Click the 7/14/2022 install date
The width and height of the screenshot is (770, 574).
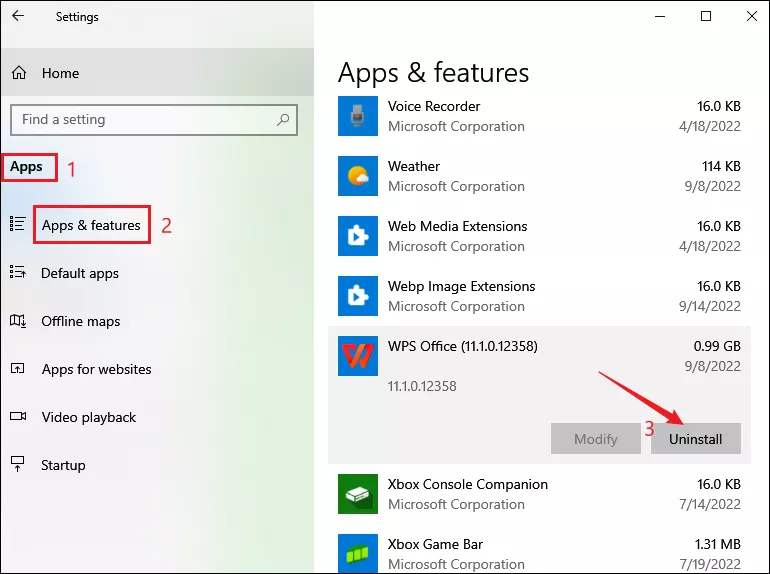pos(710,504)
